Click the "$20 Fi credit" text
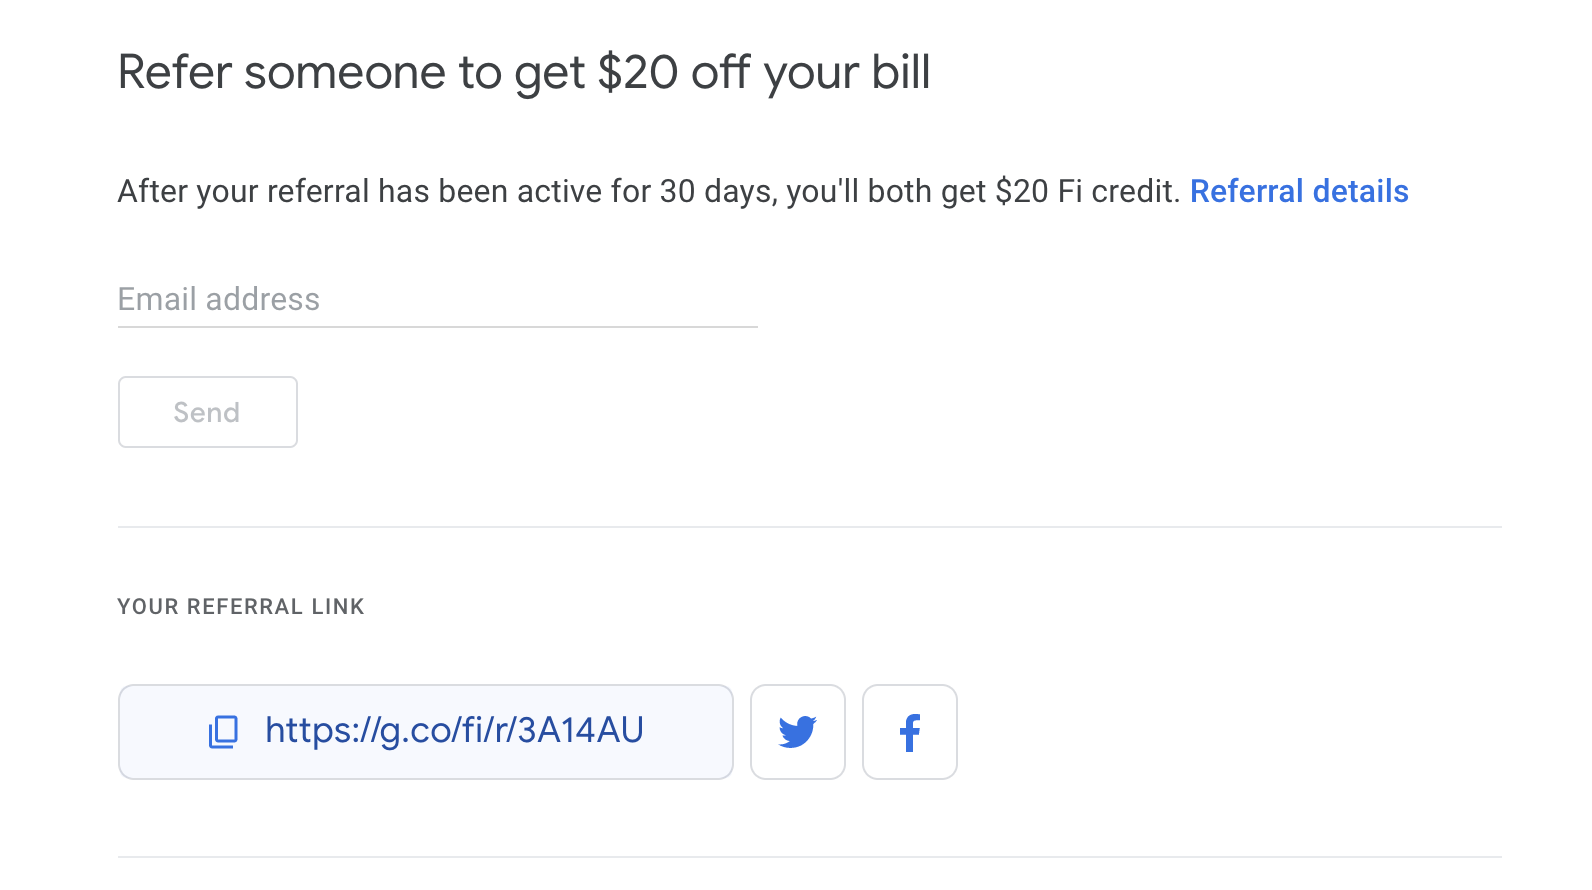This screenshot has width=1592, height=890. point(1086,191)
